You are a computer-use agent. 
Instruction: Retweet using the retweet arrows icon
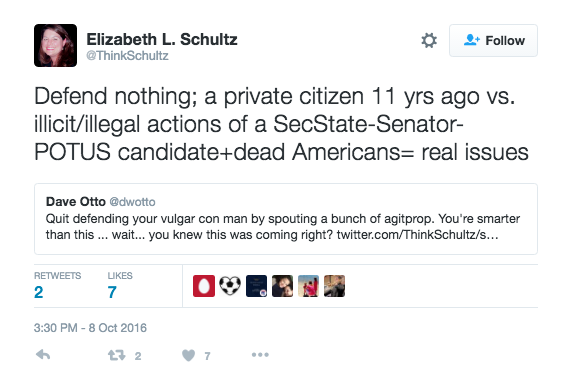pyautogui.click(x=117, y=355)
